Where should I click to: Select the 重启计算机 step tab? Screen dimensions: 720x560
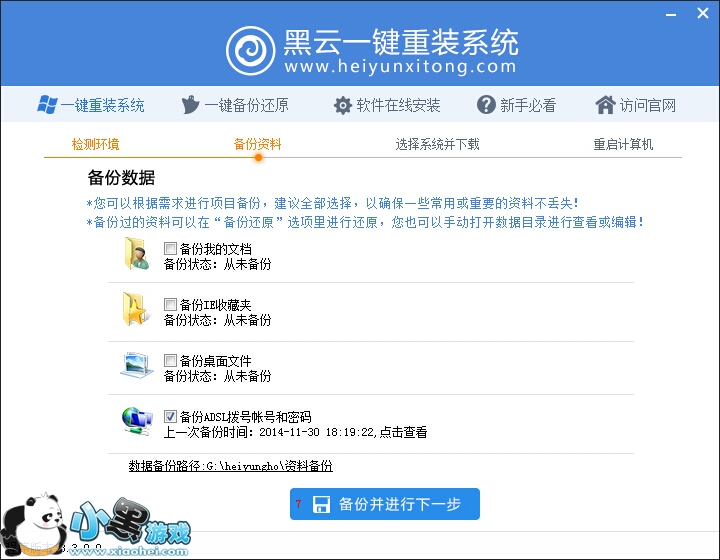tap(623, 145)
